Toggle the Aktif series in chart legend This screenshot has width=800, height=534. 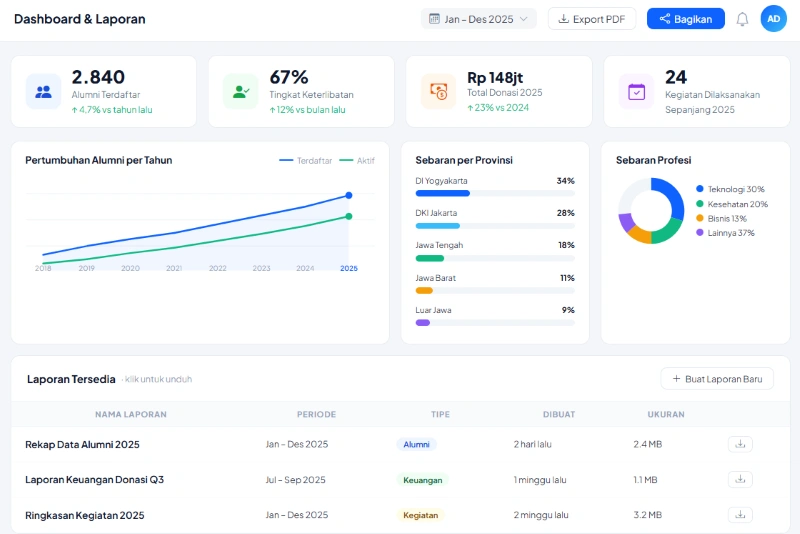[358, 160]
